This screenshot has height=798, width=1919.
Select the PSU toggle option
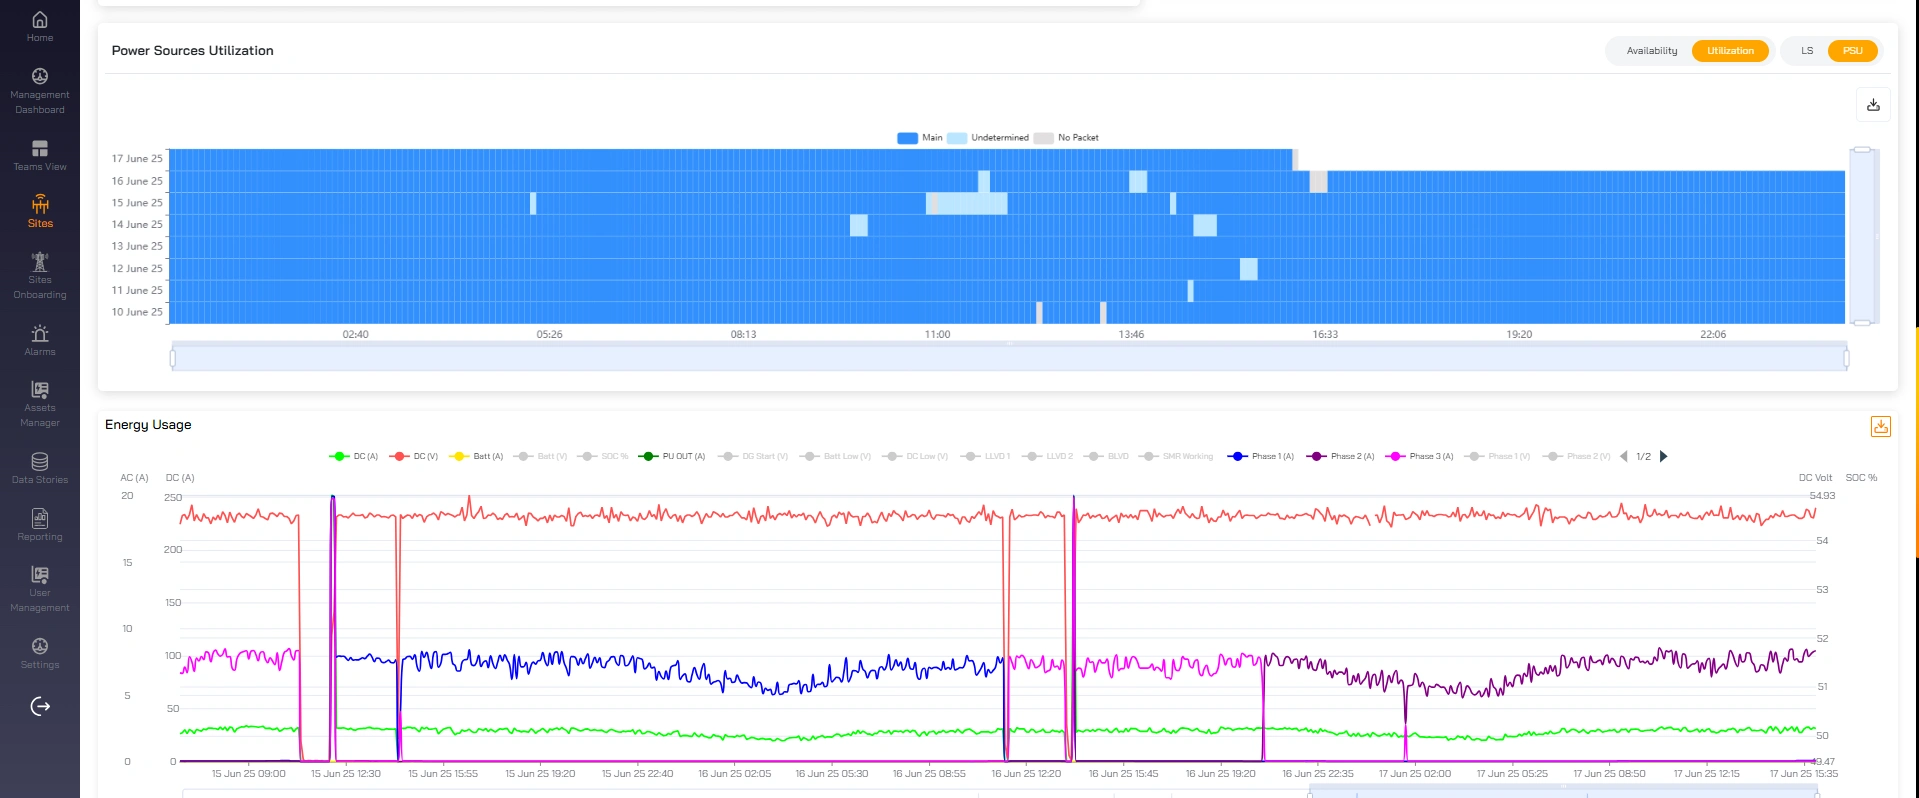(x=1852, y=51)
